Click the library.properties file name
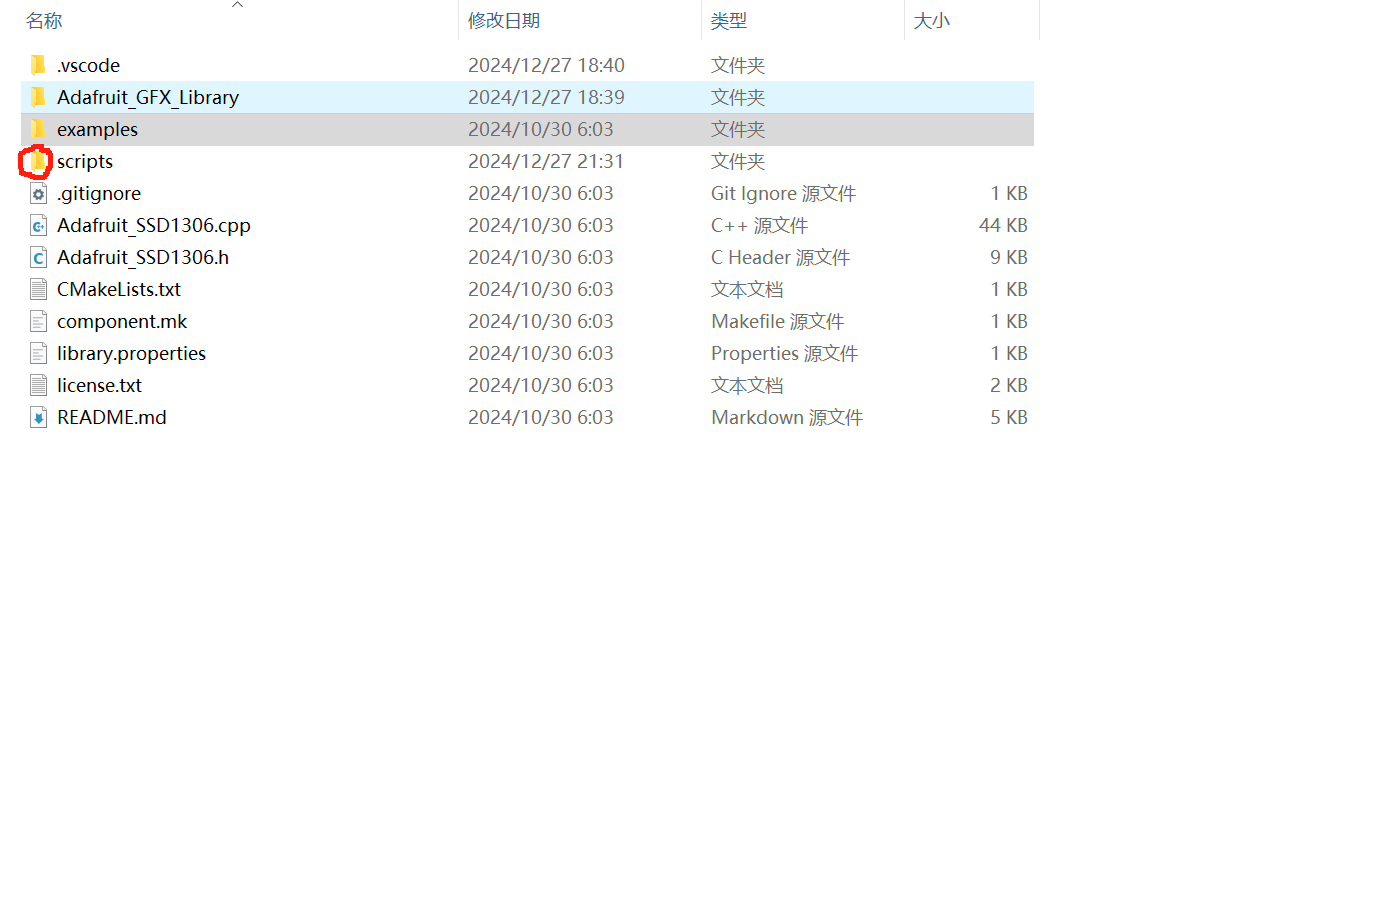 [x=131, y=353]
